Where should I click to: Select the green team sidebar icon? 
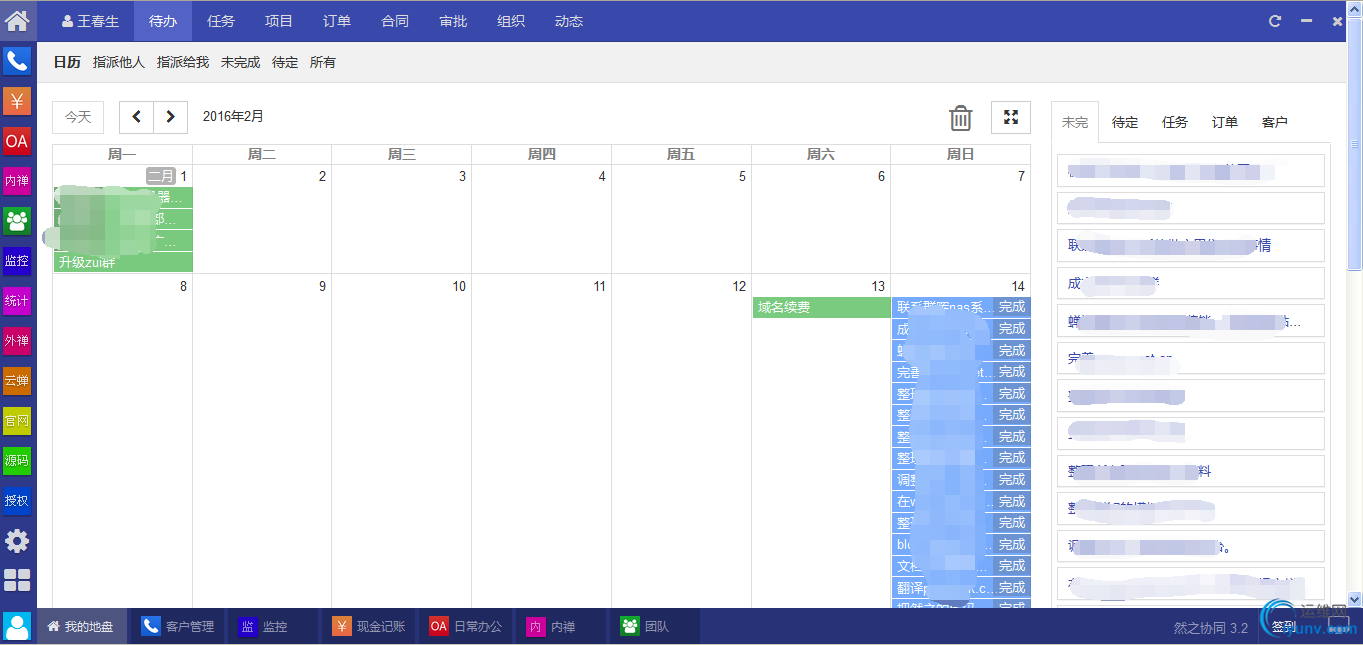[17, 221]
